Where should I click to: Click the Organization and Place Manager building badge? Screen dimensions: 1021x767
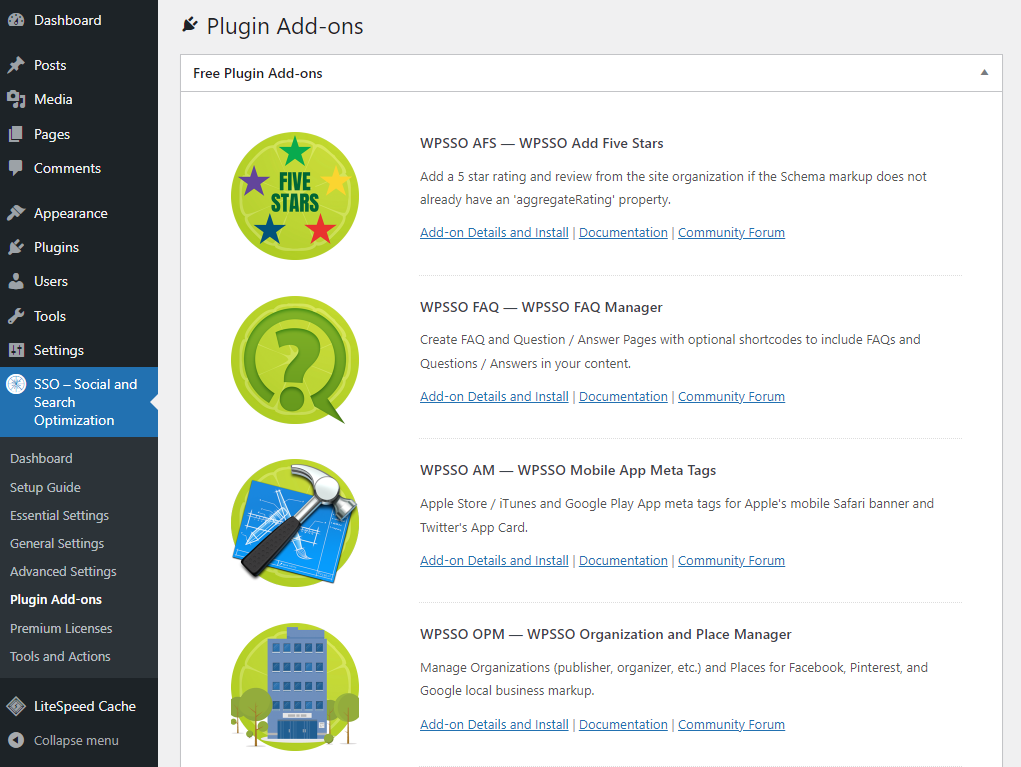tap(295, 687)
